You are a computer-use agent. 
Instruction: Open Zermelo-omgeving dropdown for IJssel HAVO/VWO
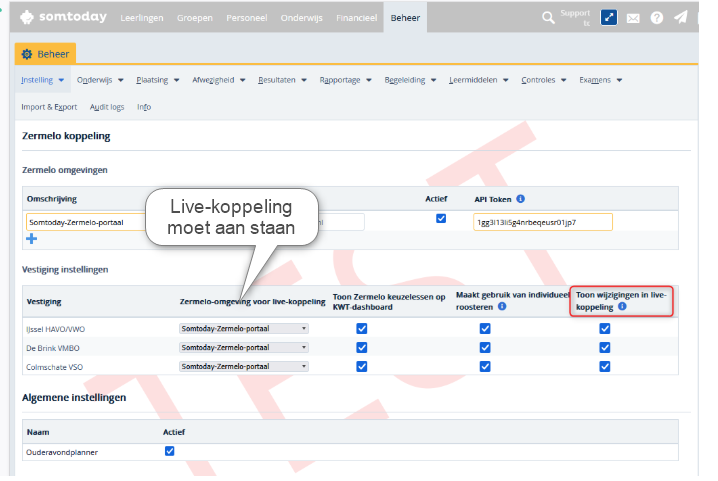[244, 328]
